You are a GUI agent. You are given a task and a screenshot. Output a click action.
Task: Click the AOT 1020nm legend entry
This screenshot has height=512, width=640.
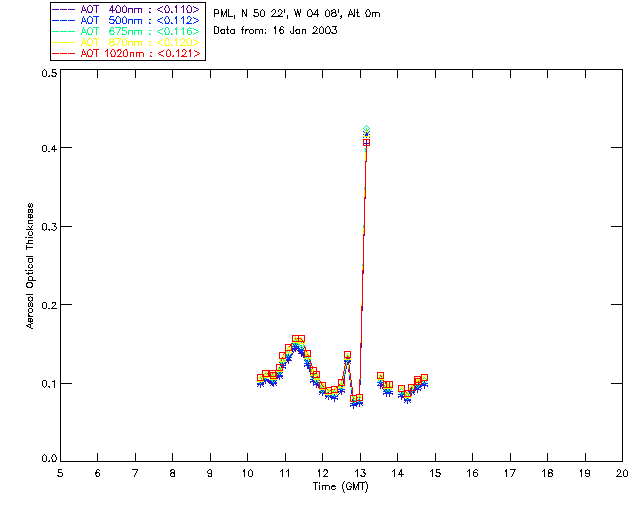click(126, 53)
